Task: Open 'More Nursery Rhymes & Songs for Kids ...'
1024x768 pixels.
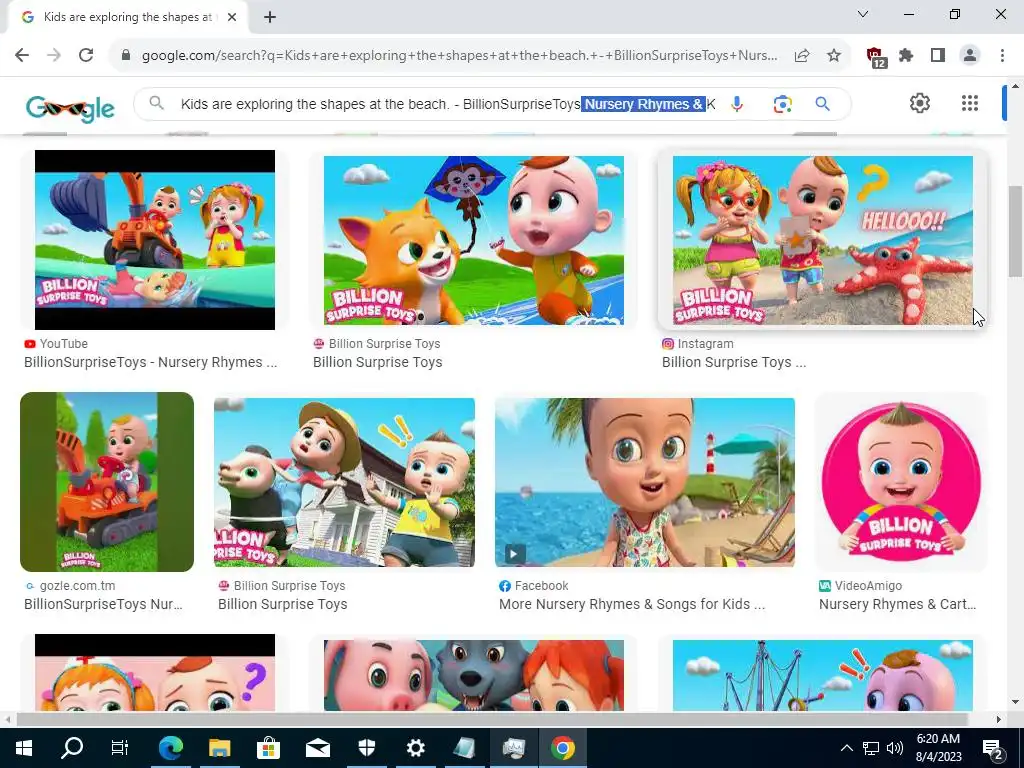Action: pos(632,605)
